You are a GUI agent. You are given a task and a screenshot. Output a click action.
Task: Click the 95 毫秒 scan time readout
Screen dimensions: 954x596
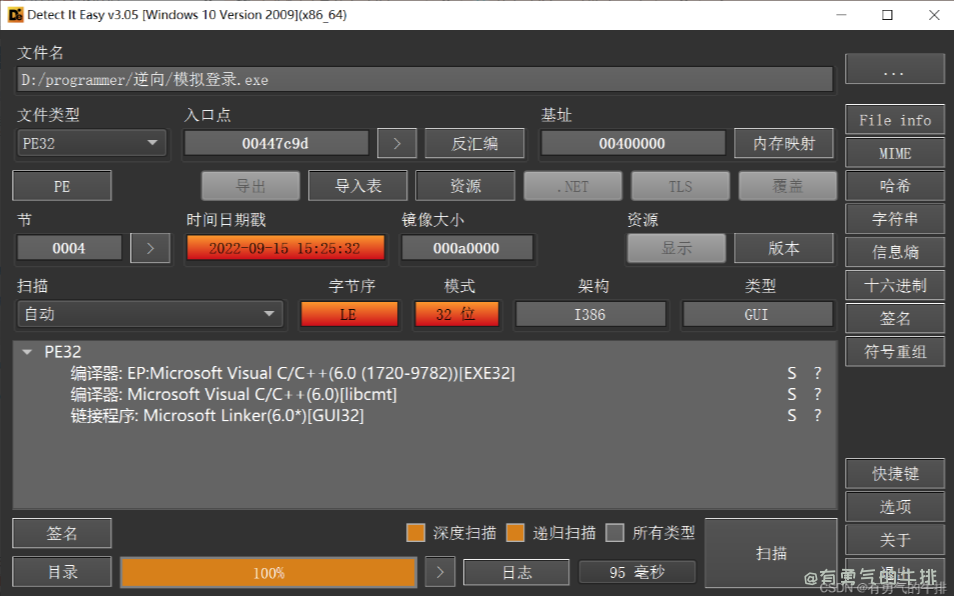click(x=637, y=572)
